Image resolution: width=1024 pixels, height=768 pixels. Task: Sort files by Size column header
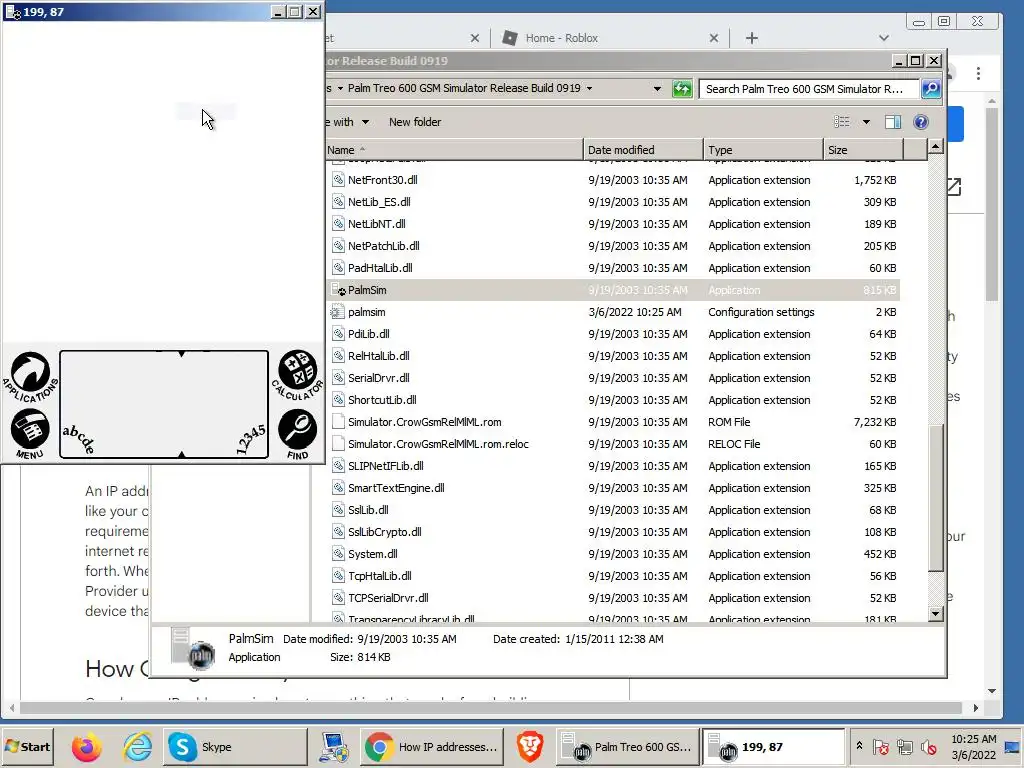click(863, 150)
